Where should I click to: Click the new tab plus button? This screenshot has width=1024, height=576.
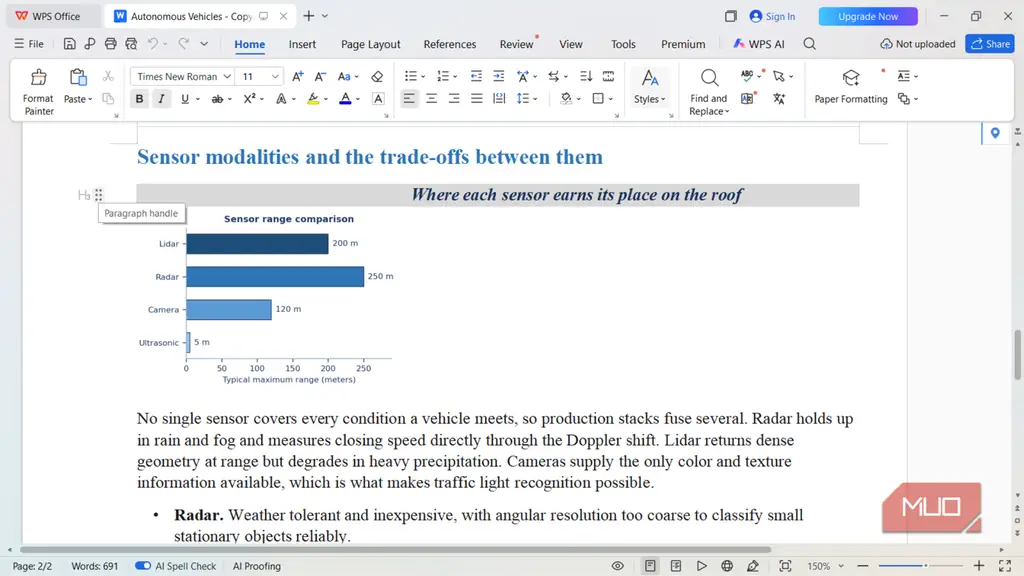[309, 16]
